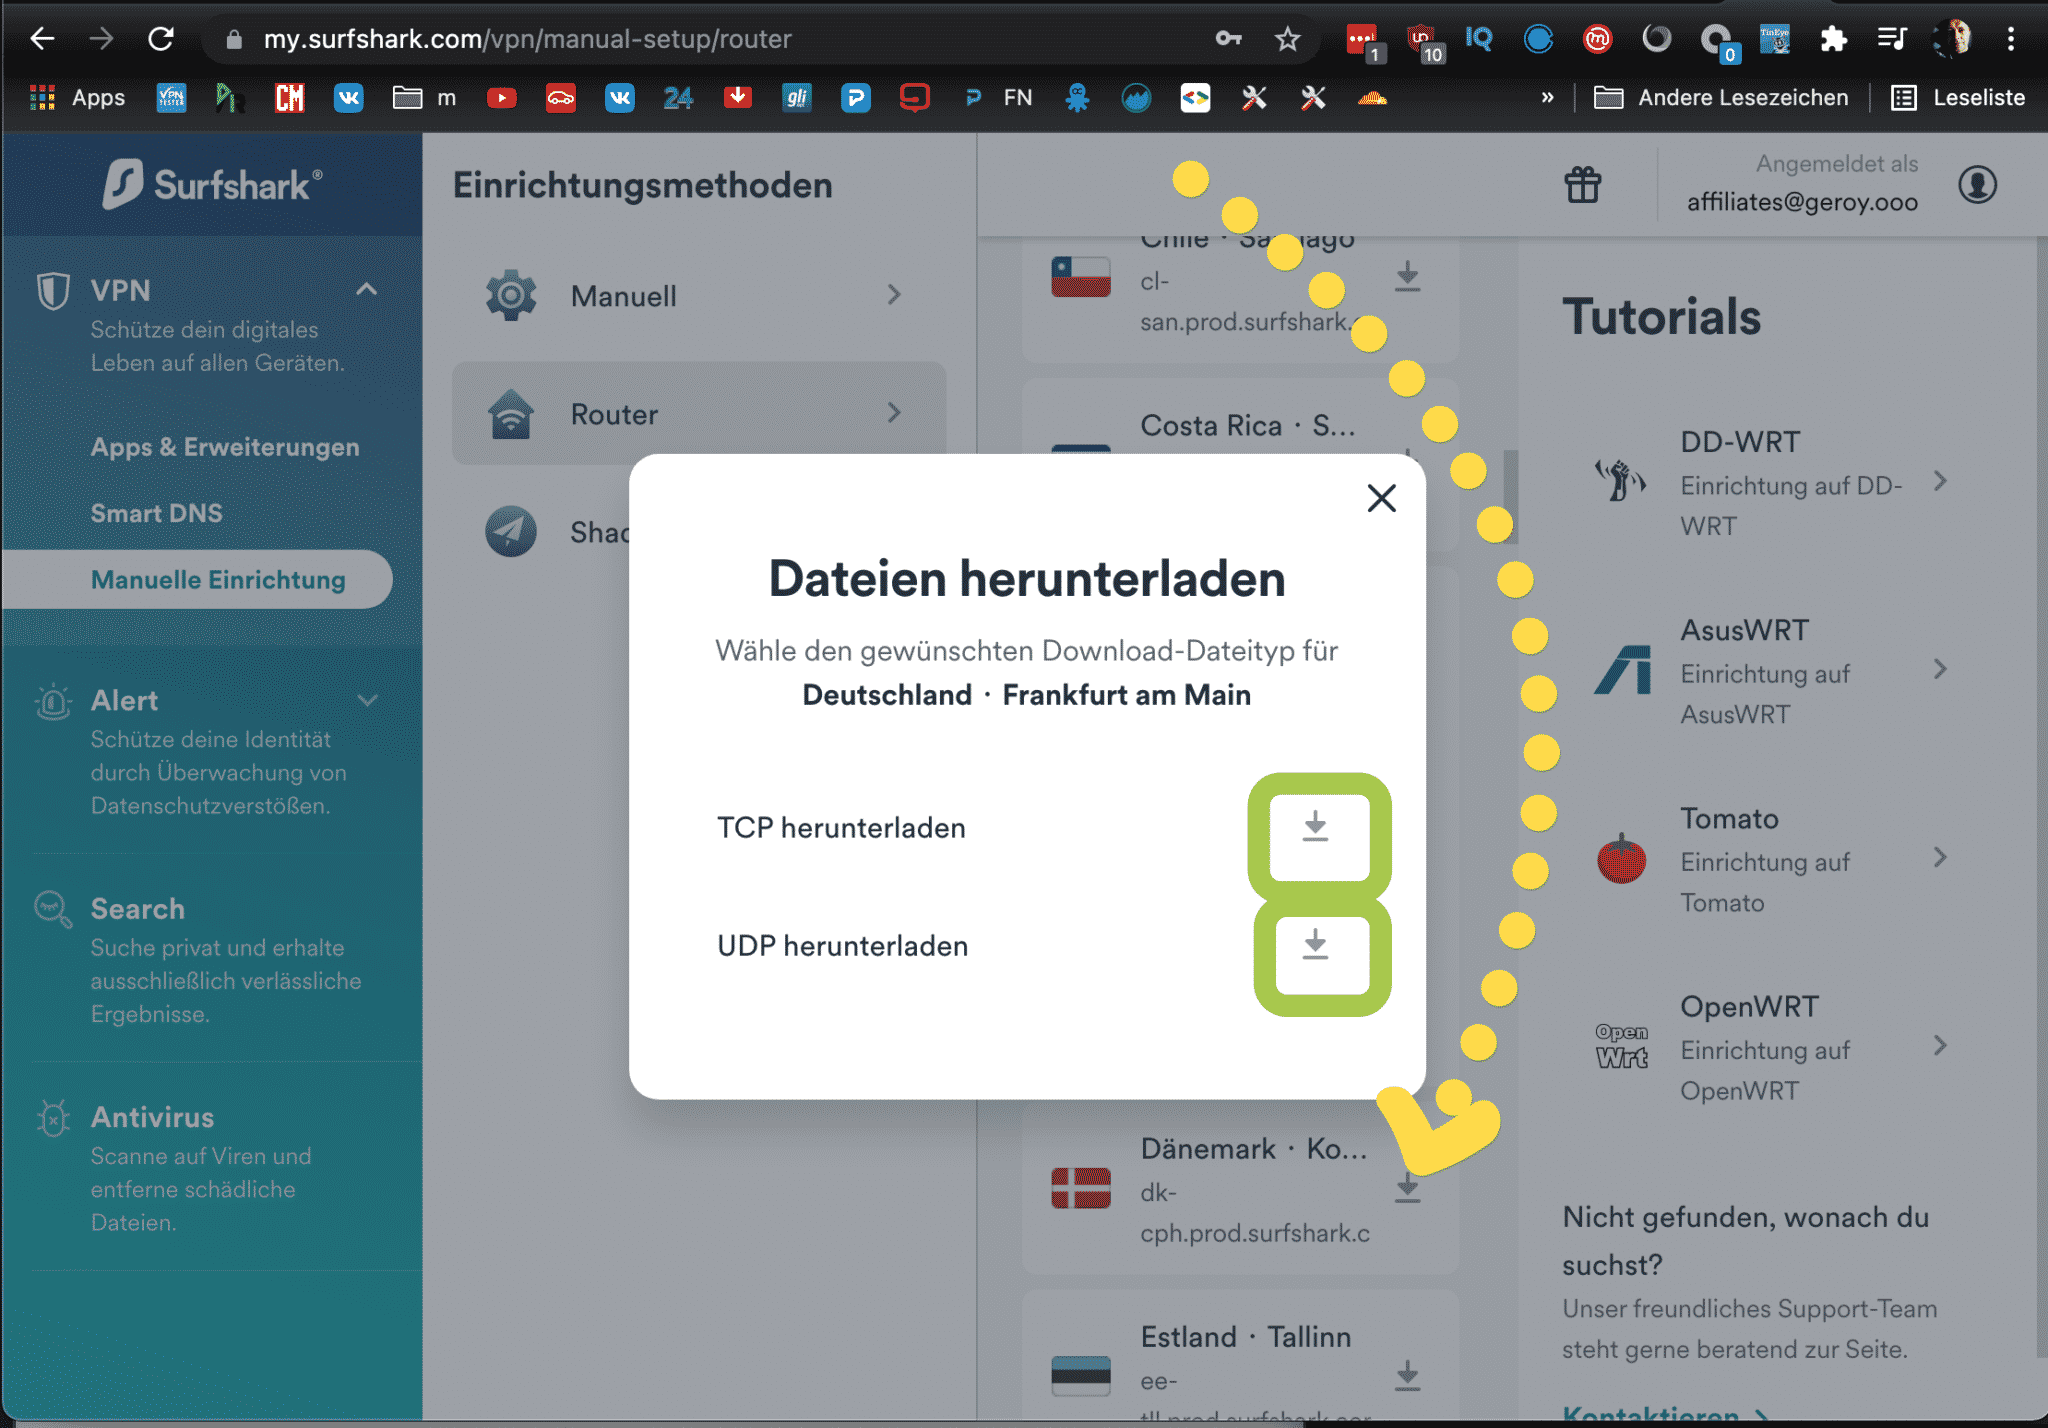Reload the current page
Screen dimensions: 2048x1428
tap(161, 39)
